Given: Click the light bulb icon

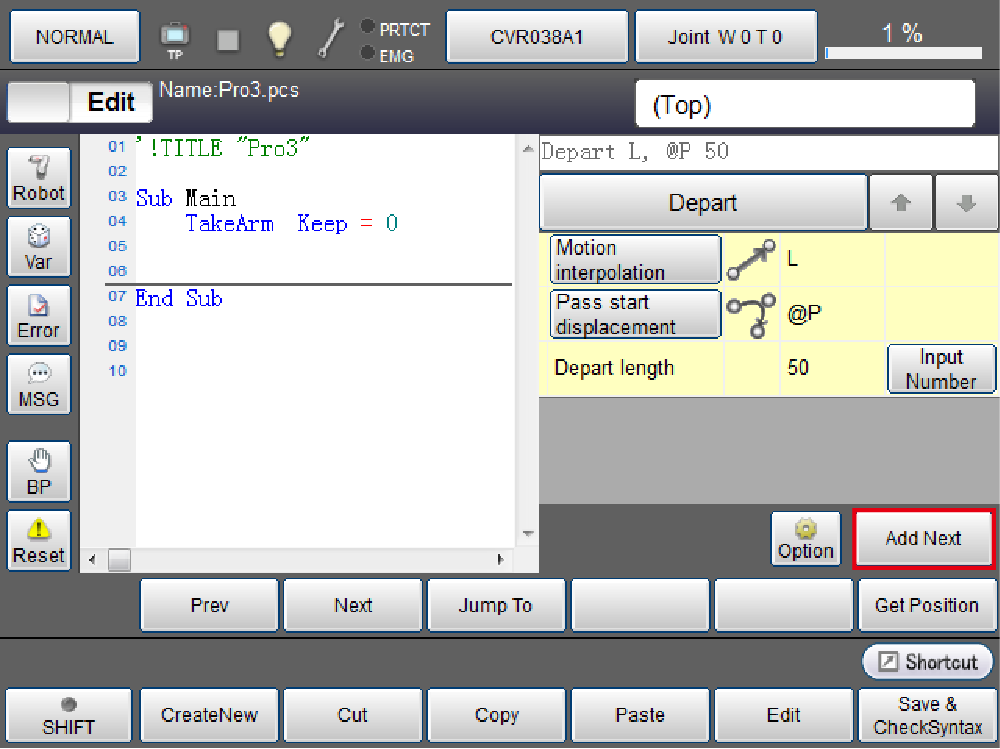Looking at the screenshot, I should [x=279, y=38].
